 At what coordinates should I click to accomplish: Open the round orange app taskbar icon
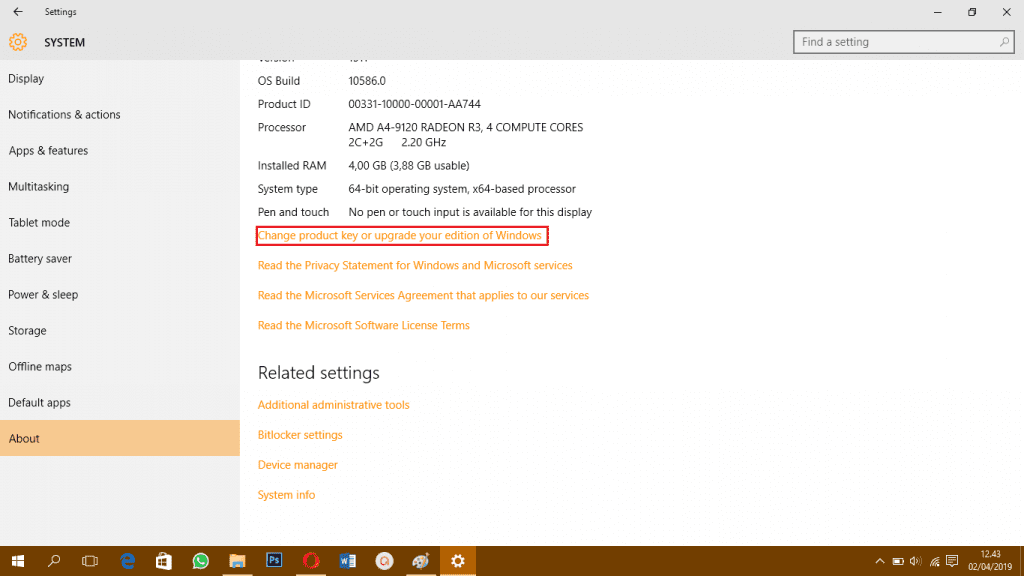385,561
